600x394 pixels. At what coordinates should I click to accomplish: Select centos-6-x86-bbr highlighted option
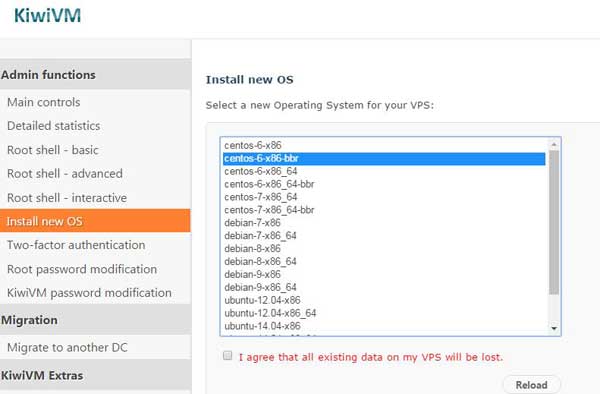click(x=384, y=158)
